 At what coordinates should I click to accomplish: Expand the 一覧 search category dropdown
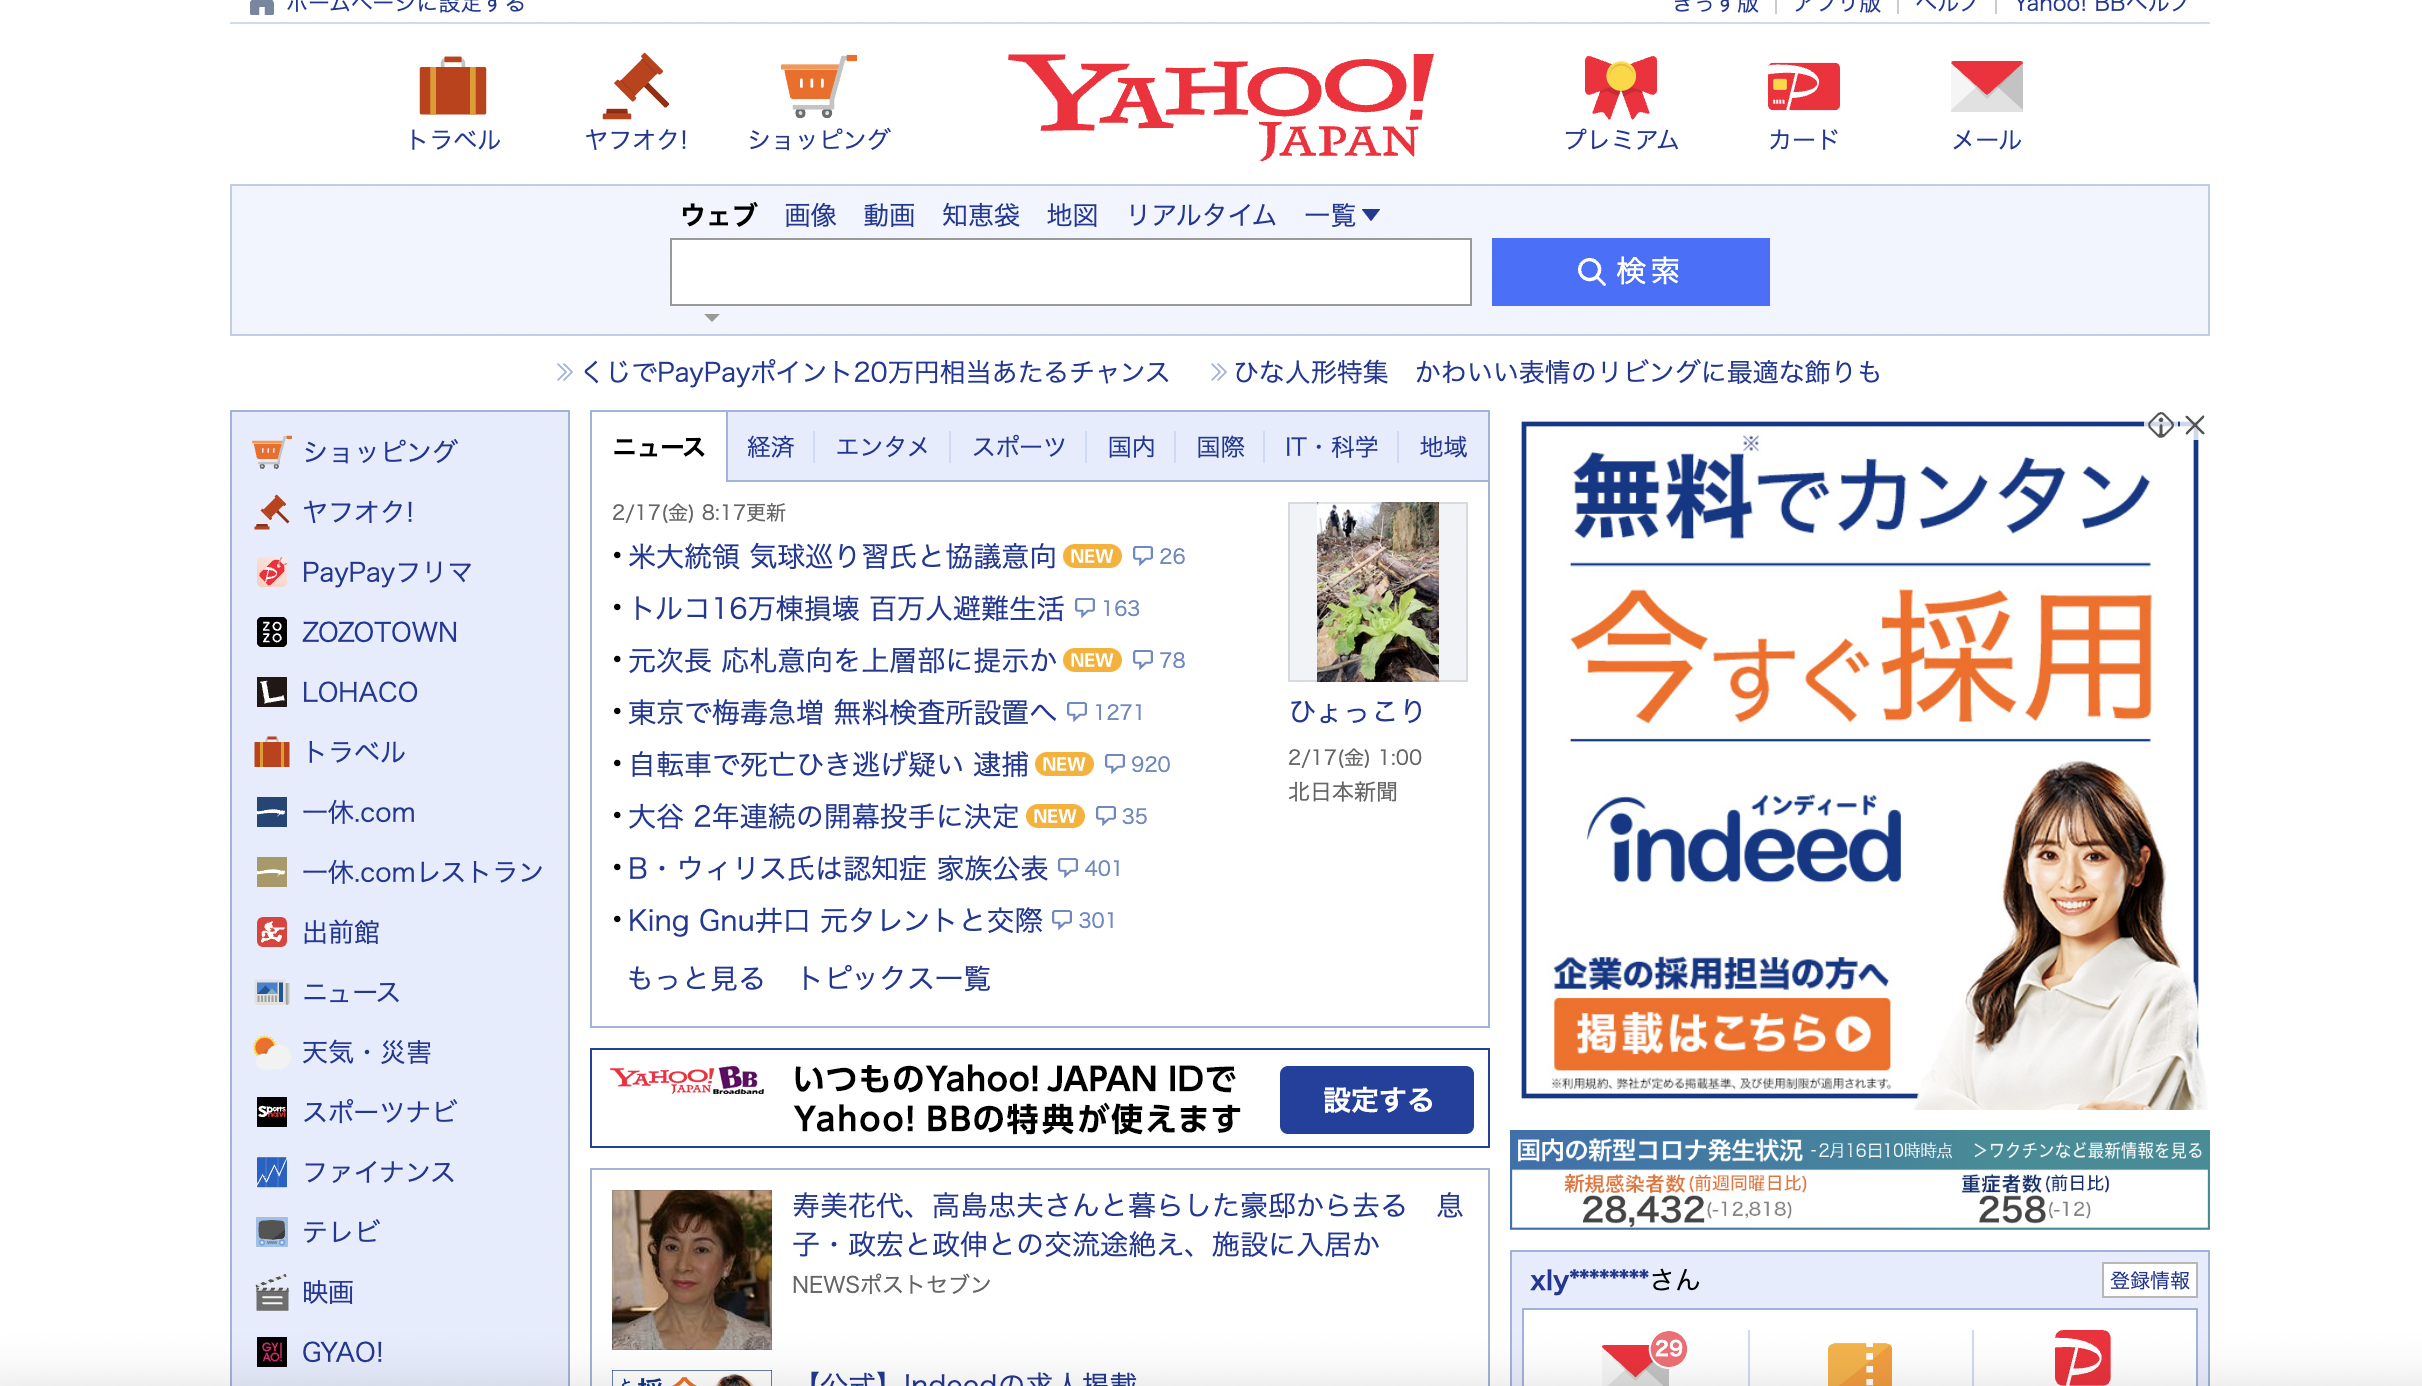coord(1342,215)
